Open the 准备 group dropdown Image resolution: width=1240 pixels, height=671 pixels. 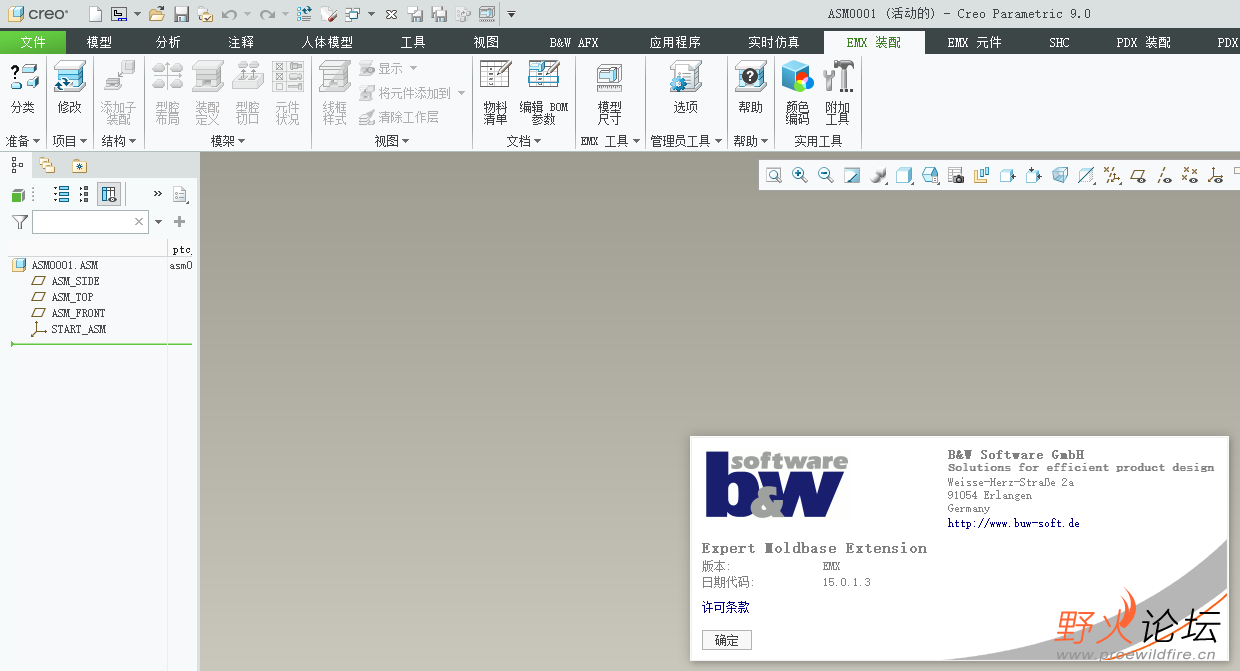[x=23, y=142]
